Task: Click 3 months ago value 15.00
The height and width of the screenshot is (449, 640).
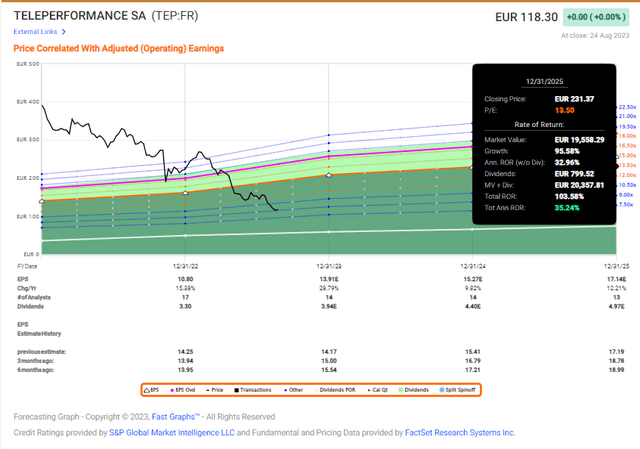Action: click(x=329, y=361)
